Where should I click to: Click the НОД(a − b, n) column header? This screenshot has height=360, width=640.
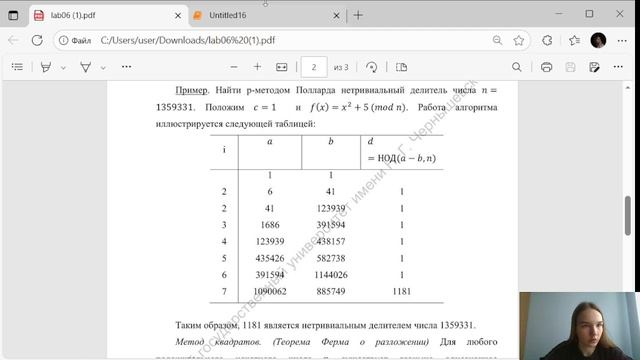(x=402, y=158)
